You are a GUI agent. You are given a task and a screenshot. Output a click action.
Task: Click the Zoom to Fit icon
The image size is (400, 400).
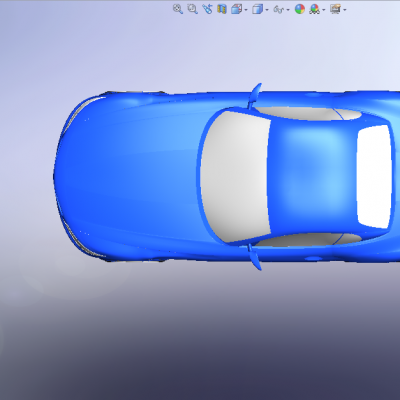click(178, 9)
